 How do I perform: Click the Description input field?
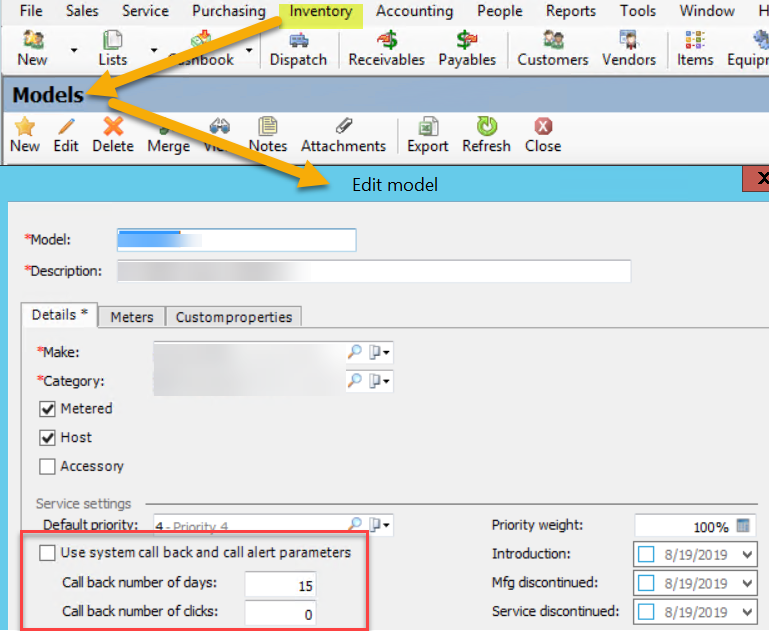coord(374,271)
